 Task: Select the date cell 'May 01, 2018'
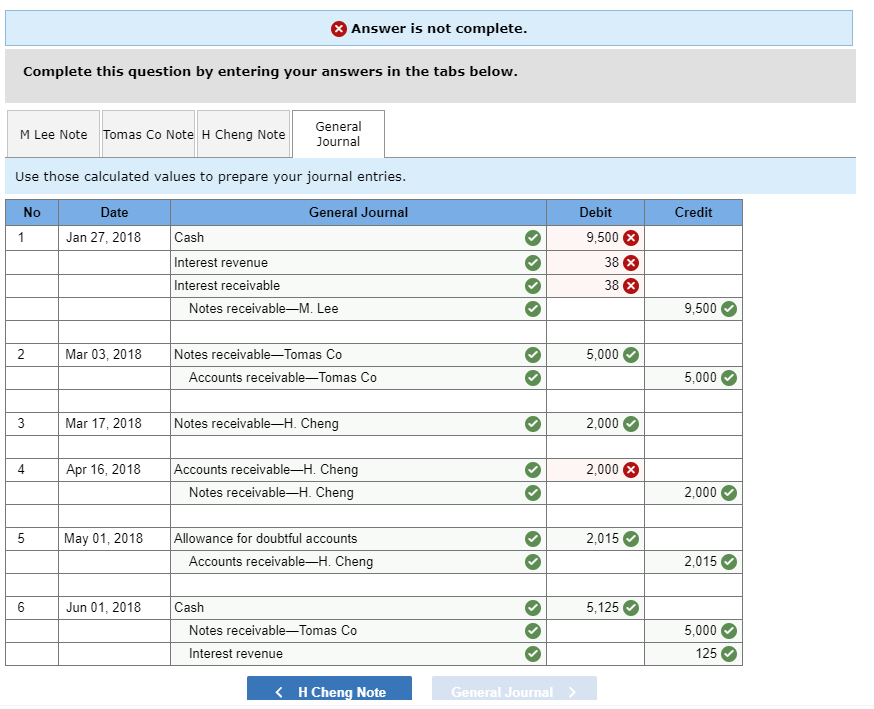pos(114,538)
